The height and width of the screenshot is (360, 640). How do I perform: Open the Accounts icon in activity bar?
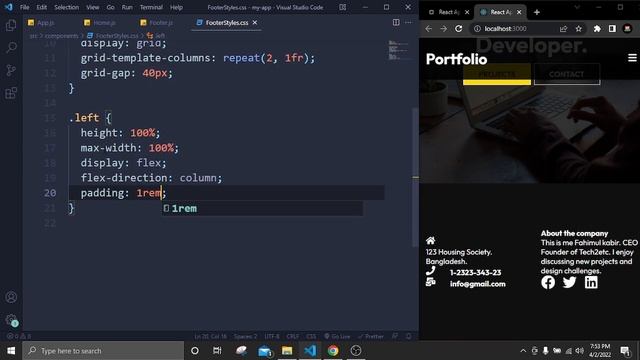coord(11,297)
